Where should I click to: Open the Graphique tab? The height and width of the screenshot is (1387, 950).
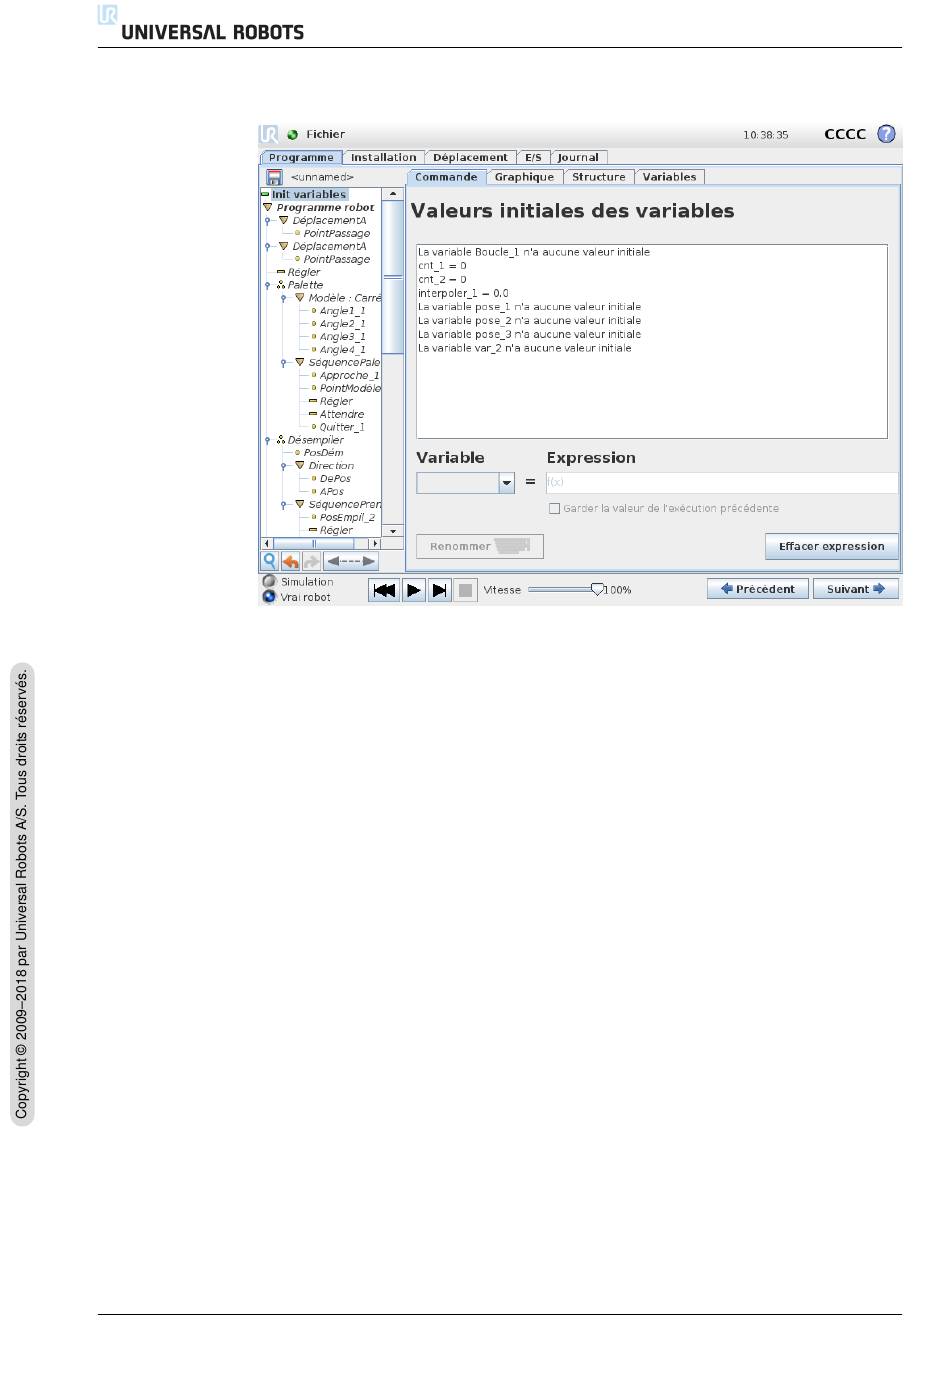(524, 177)
